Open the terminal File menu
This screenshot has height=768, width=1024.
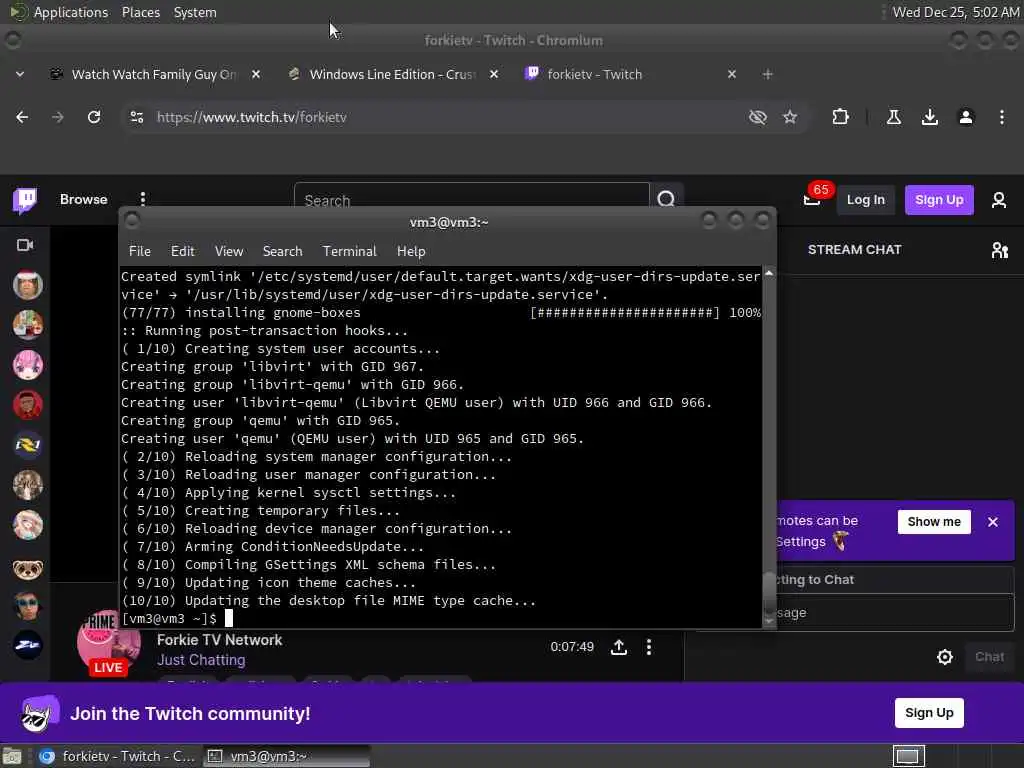140,251
